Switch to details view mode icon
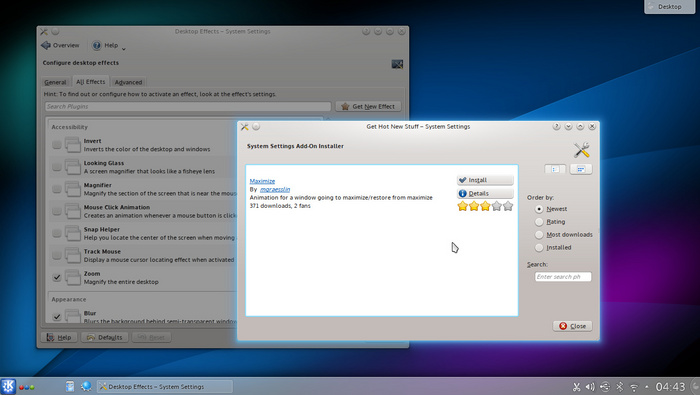The height and width of the screenshot is (395, 700). 581,169
